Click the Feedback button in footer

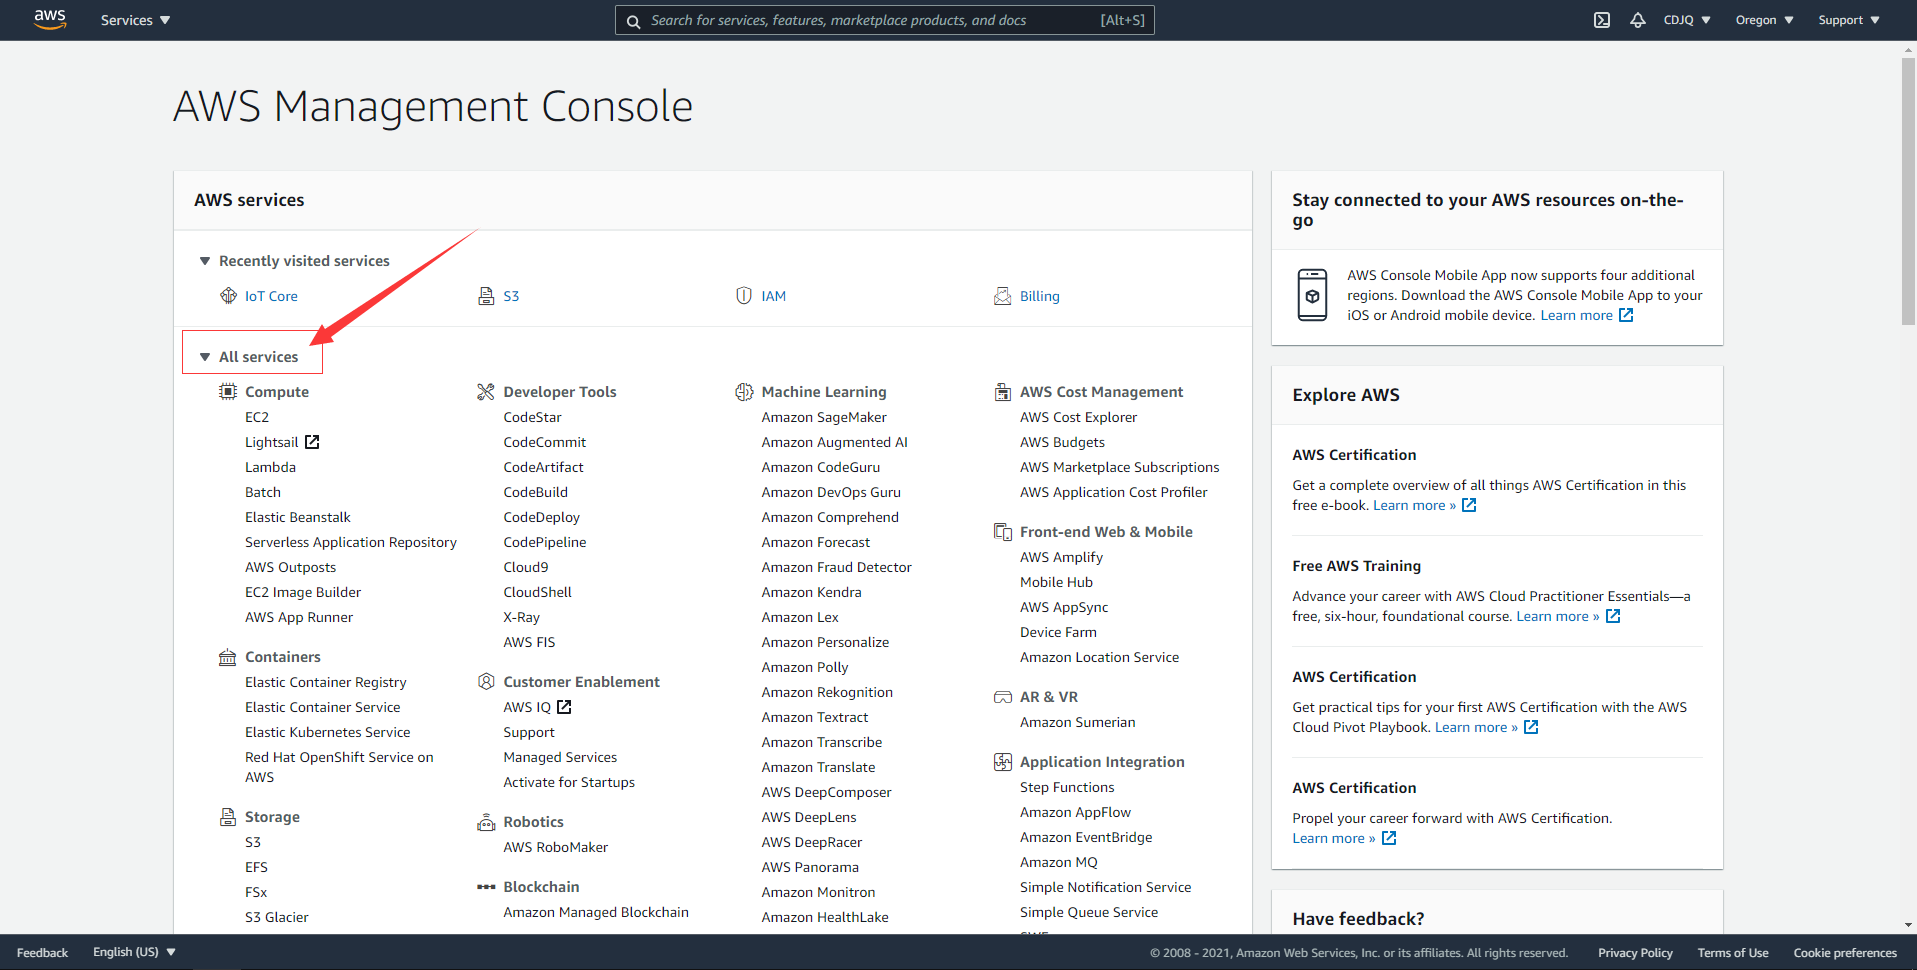click(x=42, y=953)
